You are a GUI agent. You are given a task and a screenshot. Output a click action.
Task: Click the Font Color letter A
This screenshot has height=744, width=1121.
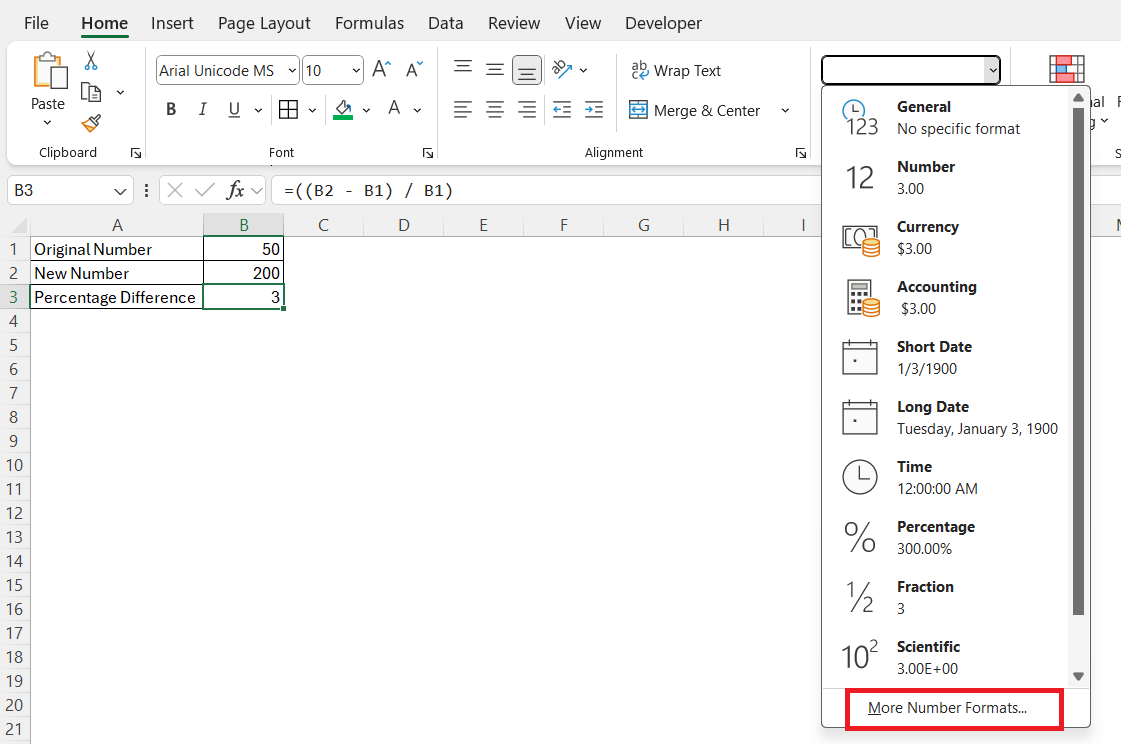click(394, 109)
